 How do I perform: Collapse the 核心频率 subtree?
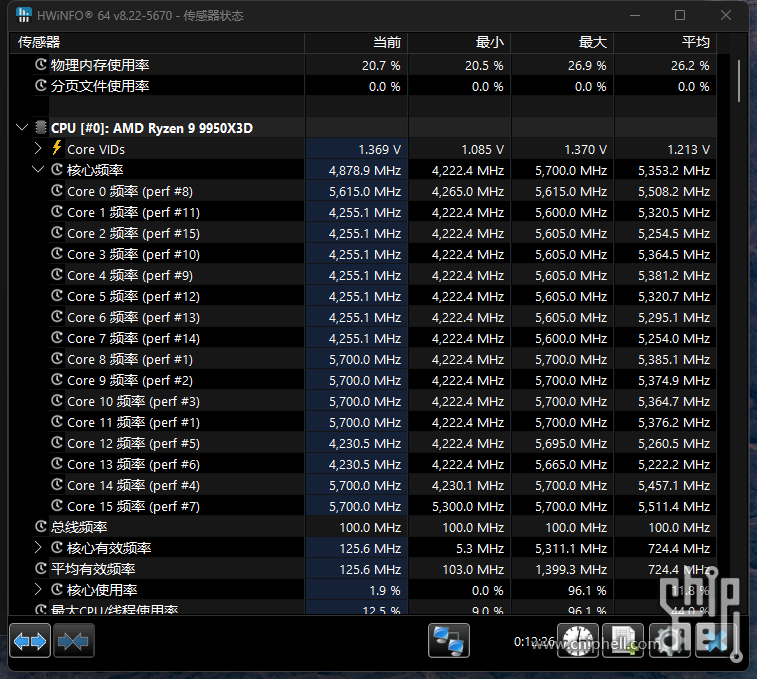coord(38,170)
